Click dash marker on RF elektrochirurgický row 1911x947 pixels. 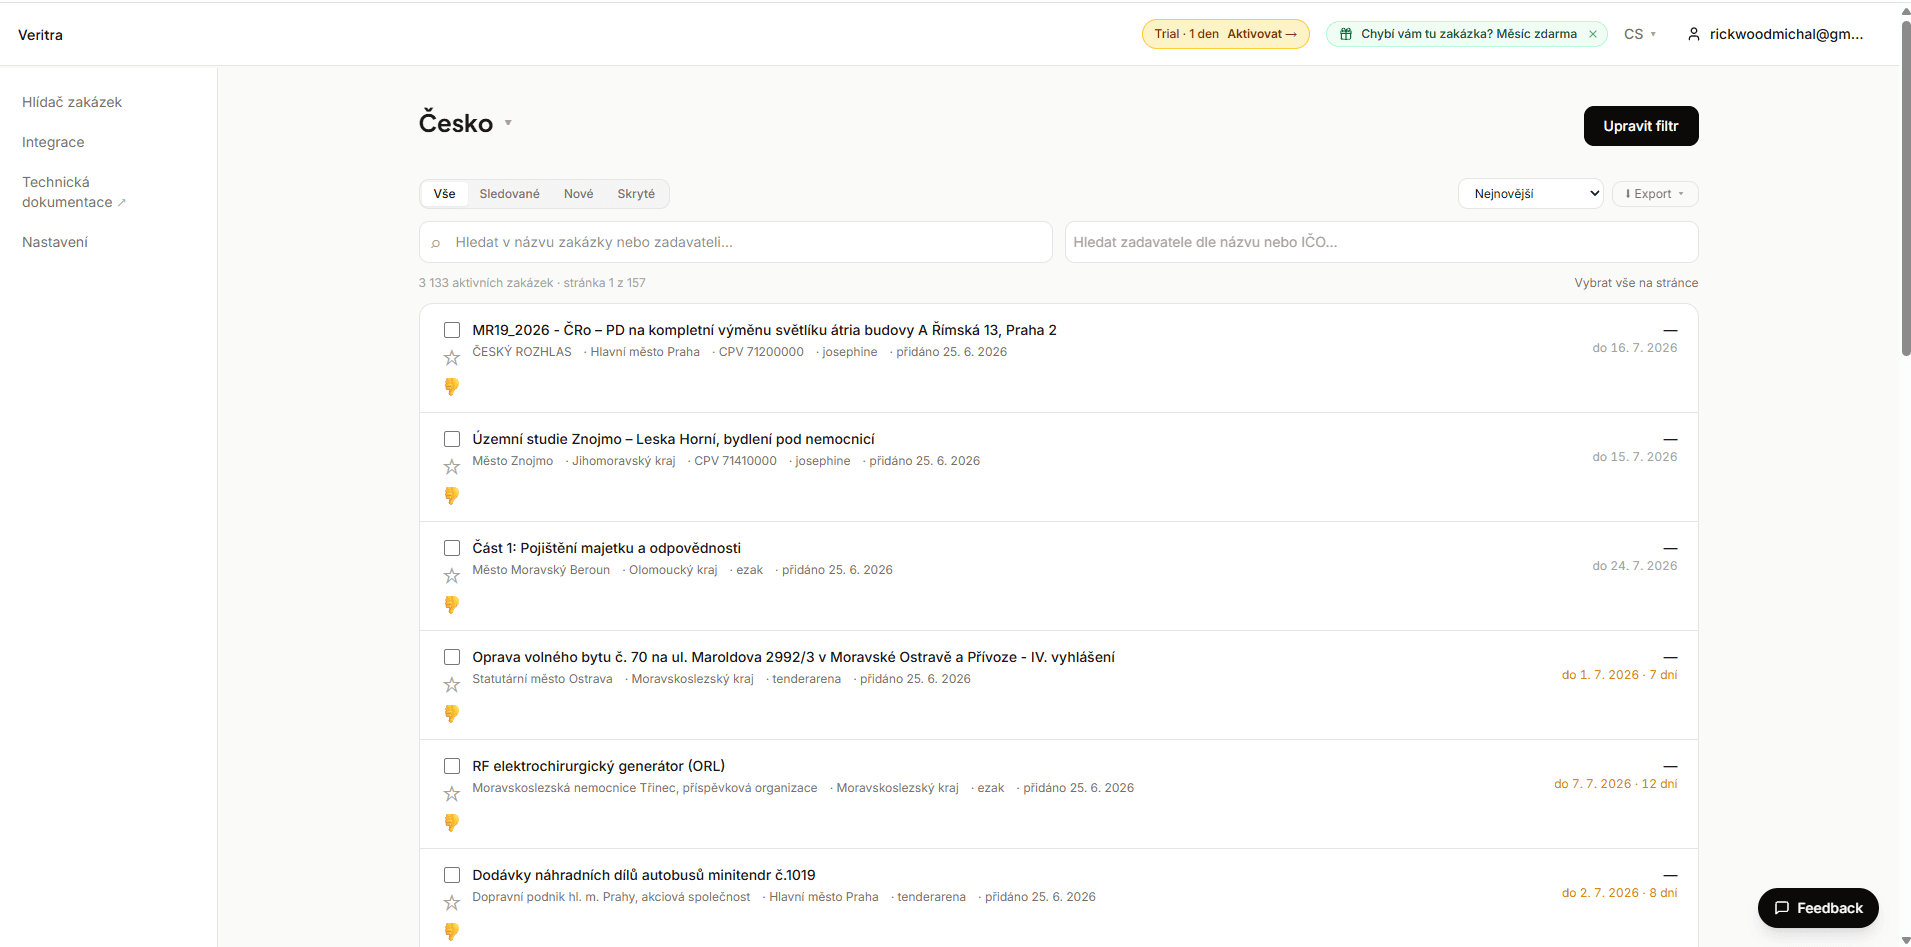1670,766
